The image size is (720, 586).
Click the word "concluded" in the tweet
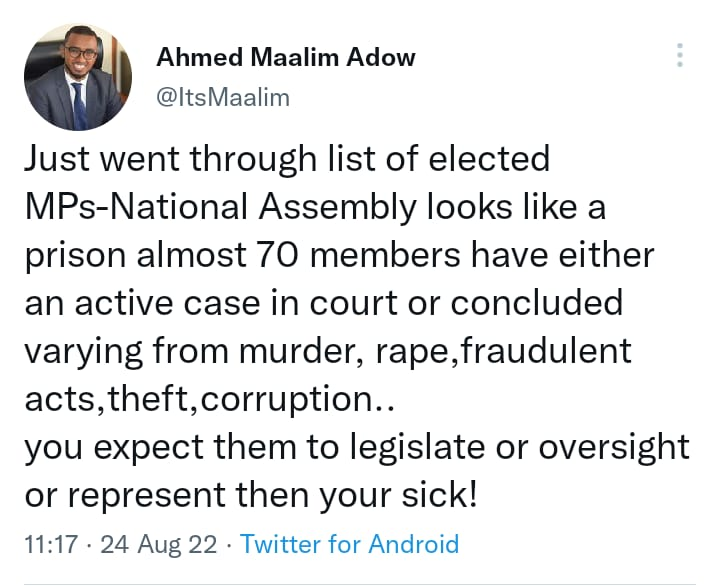click(x=537, y=302)
